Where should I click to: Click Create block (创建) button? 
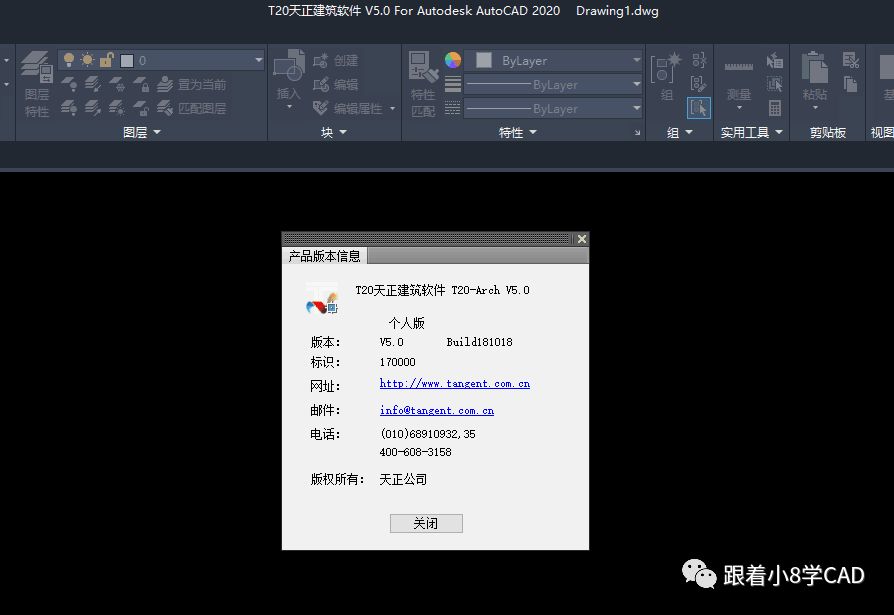335,60
